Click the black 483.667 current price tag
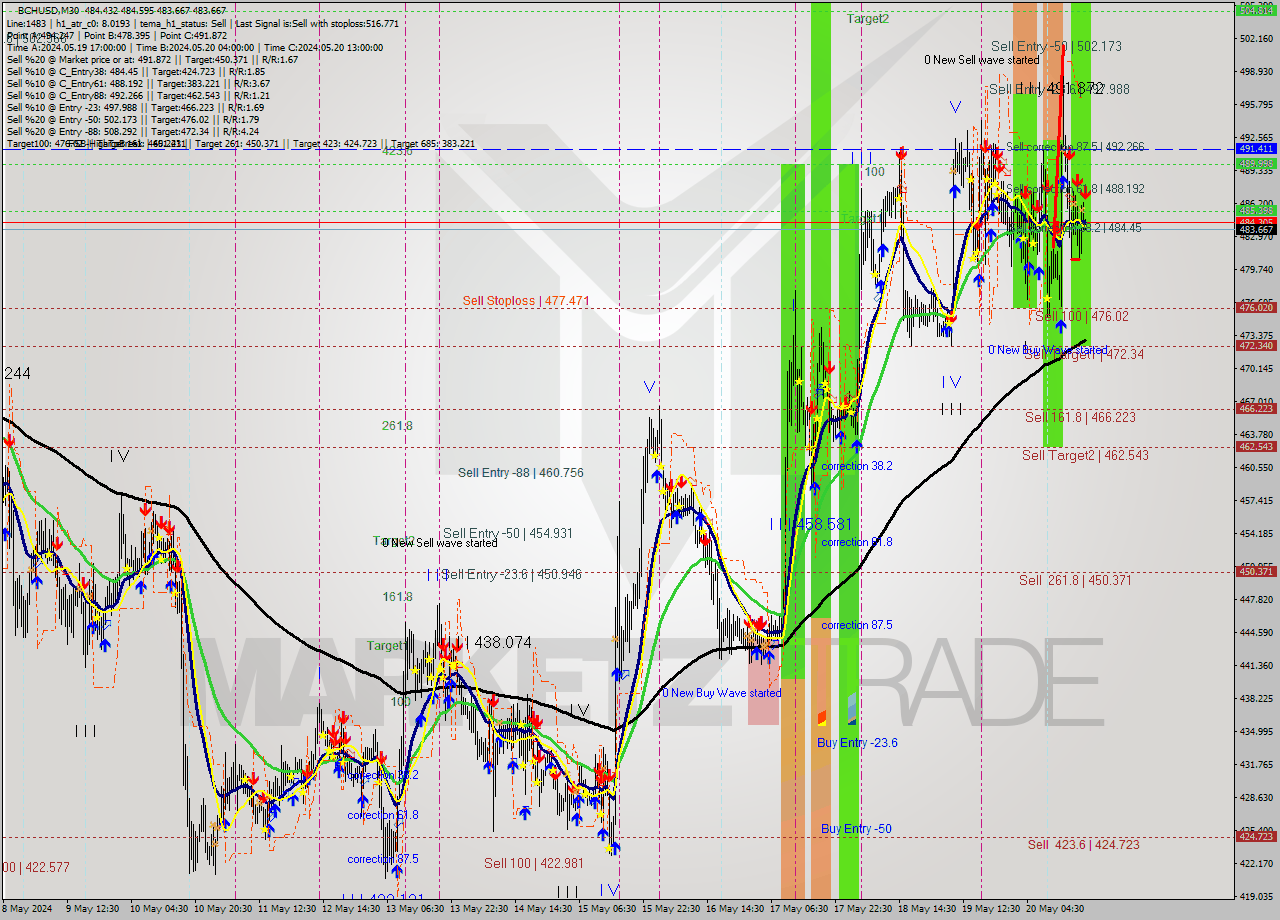 [x=1256, y=229]
